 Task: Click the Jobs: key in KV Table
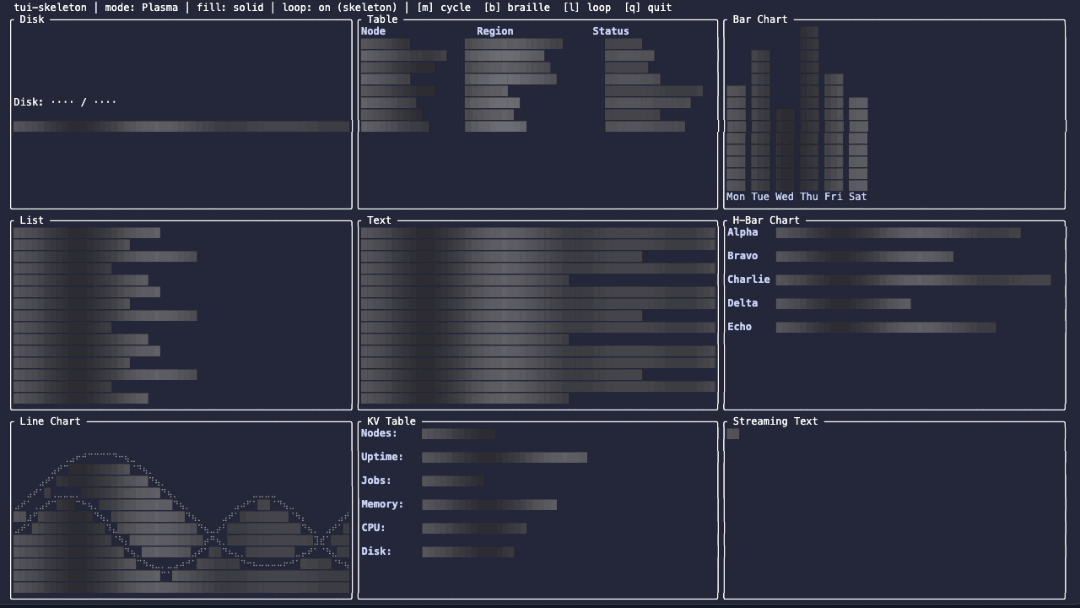pyautogui.click(x=376, y=481)
